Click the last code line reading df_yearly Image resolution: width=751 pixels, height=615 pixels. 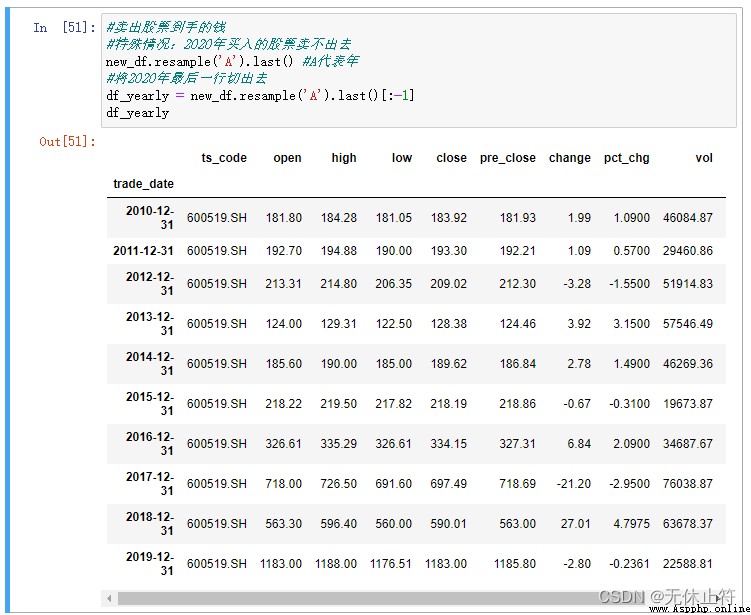[x=137, y=113]
